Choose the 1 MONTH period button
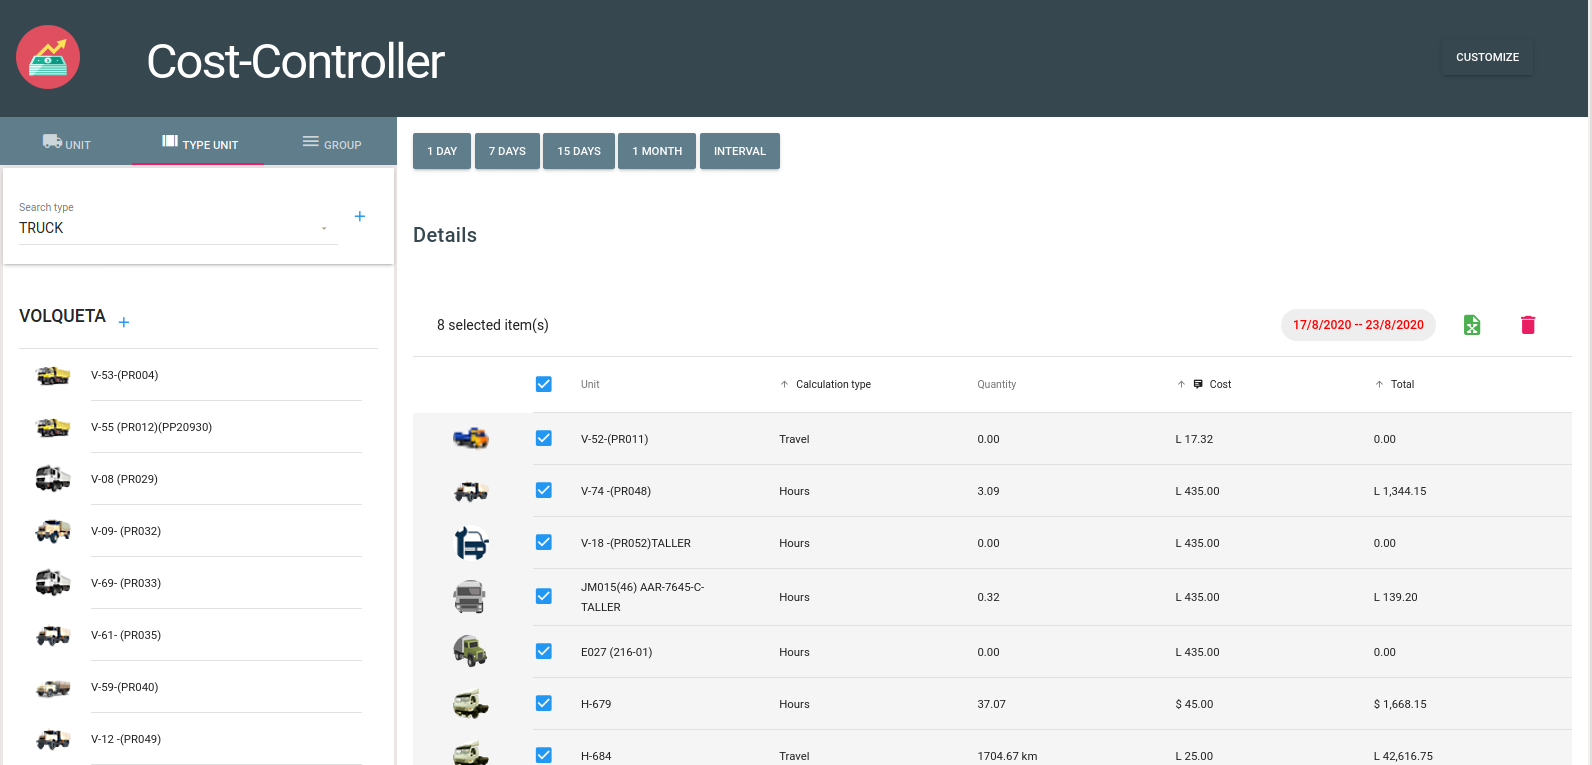 click(657, 151)
